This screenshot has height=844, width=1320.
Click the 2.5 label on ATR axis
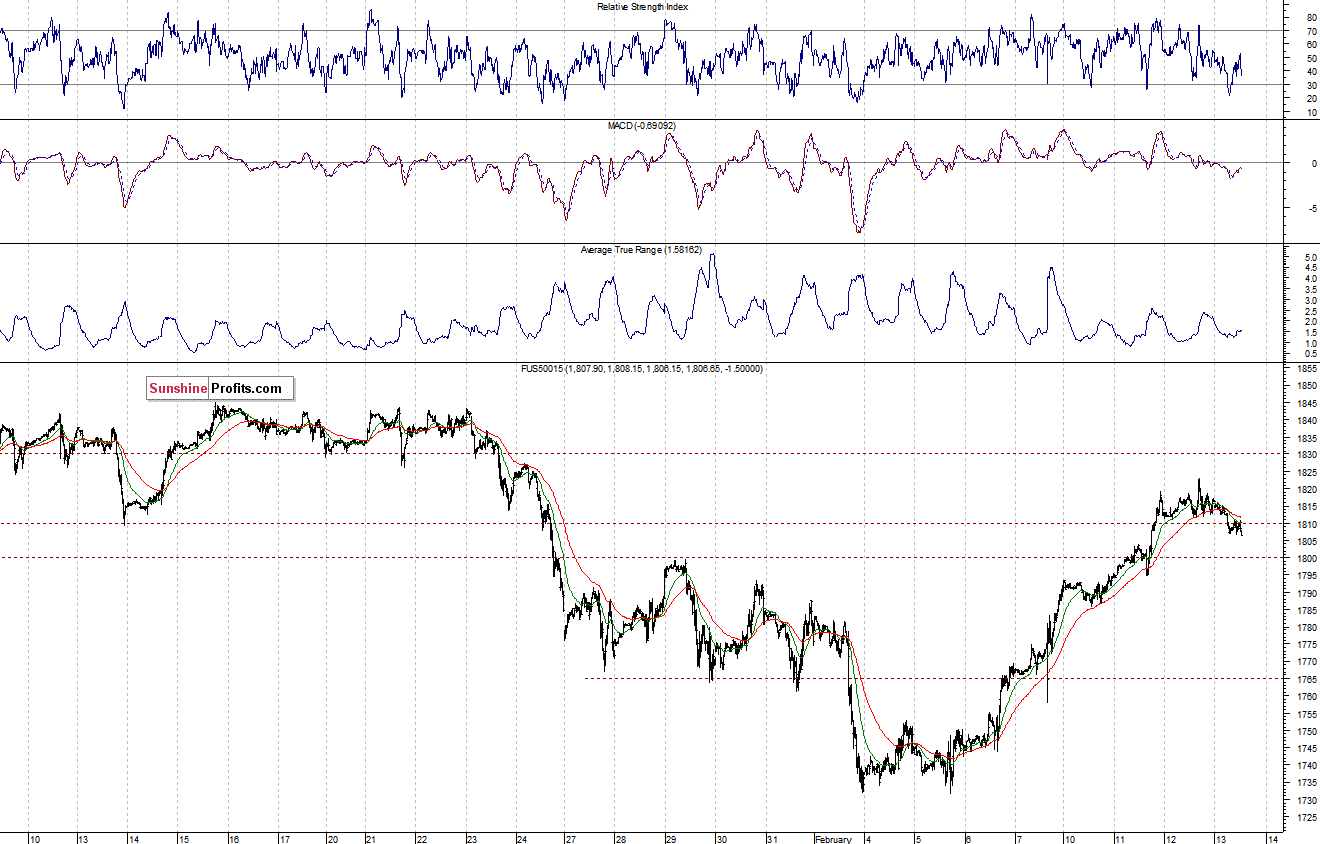(1310, 311)
